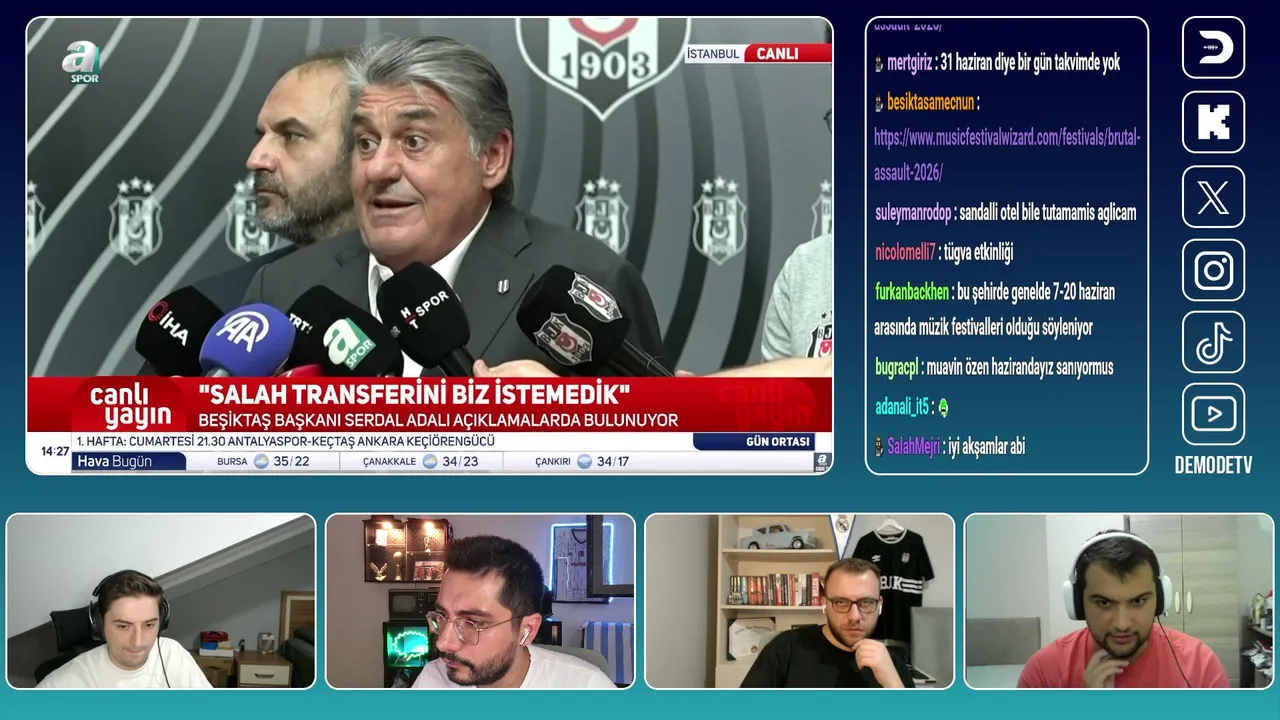Screen dimensions: 1280x720
Task: Select the headline "SALAH TRANSFERİNİ BİZ İSTEMEDİK"
Action: click(x=414, y=393)
